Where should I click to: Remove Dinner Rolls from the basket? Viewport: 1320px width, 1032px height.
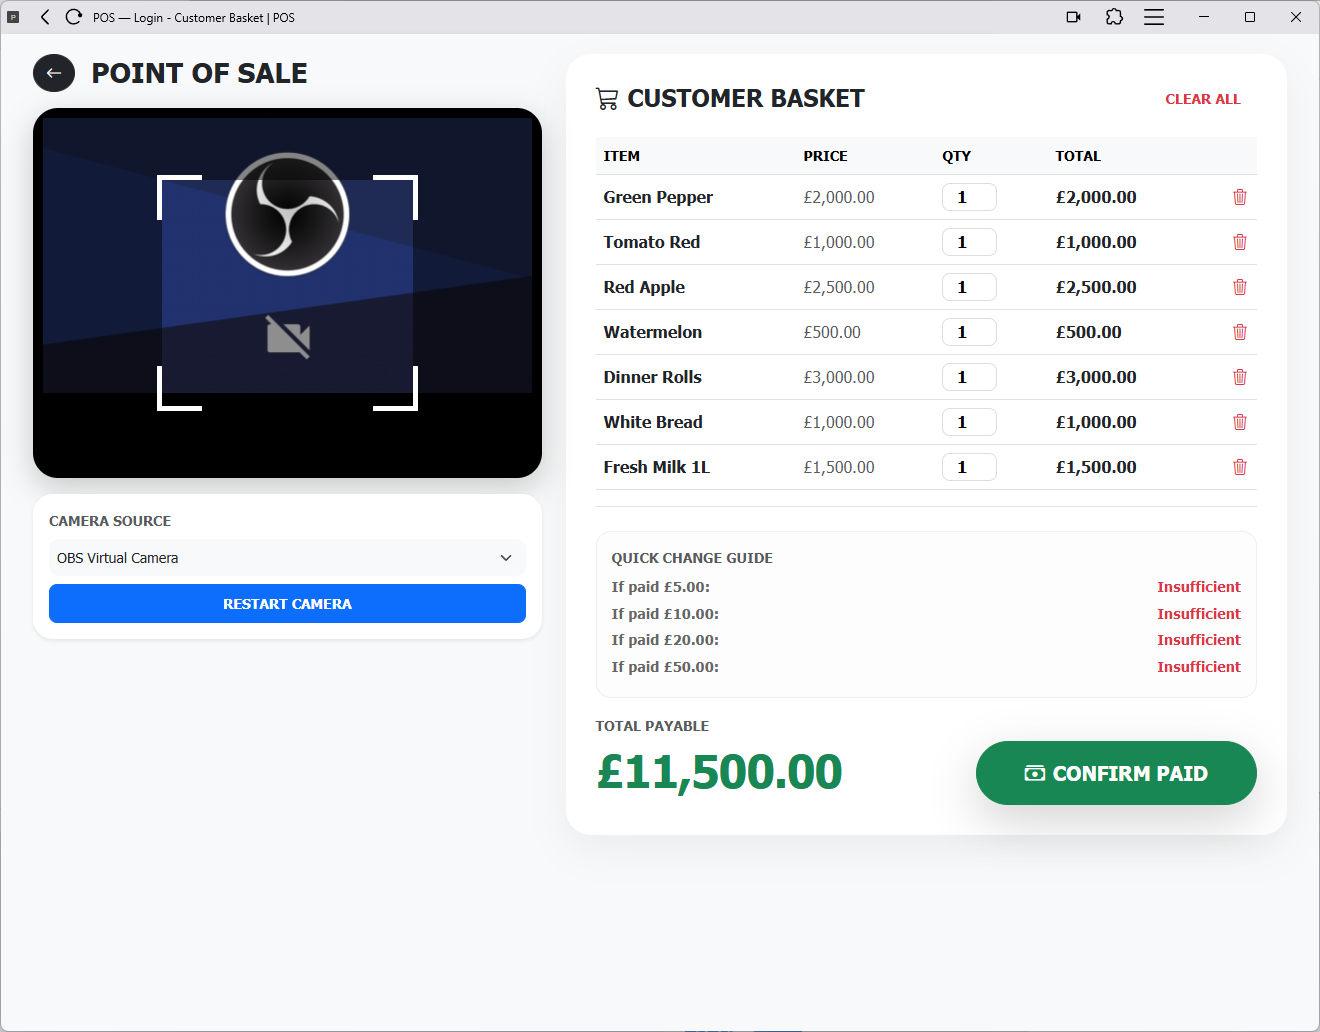pos(1239,377)
